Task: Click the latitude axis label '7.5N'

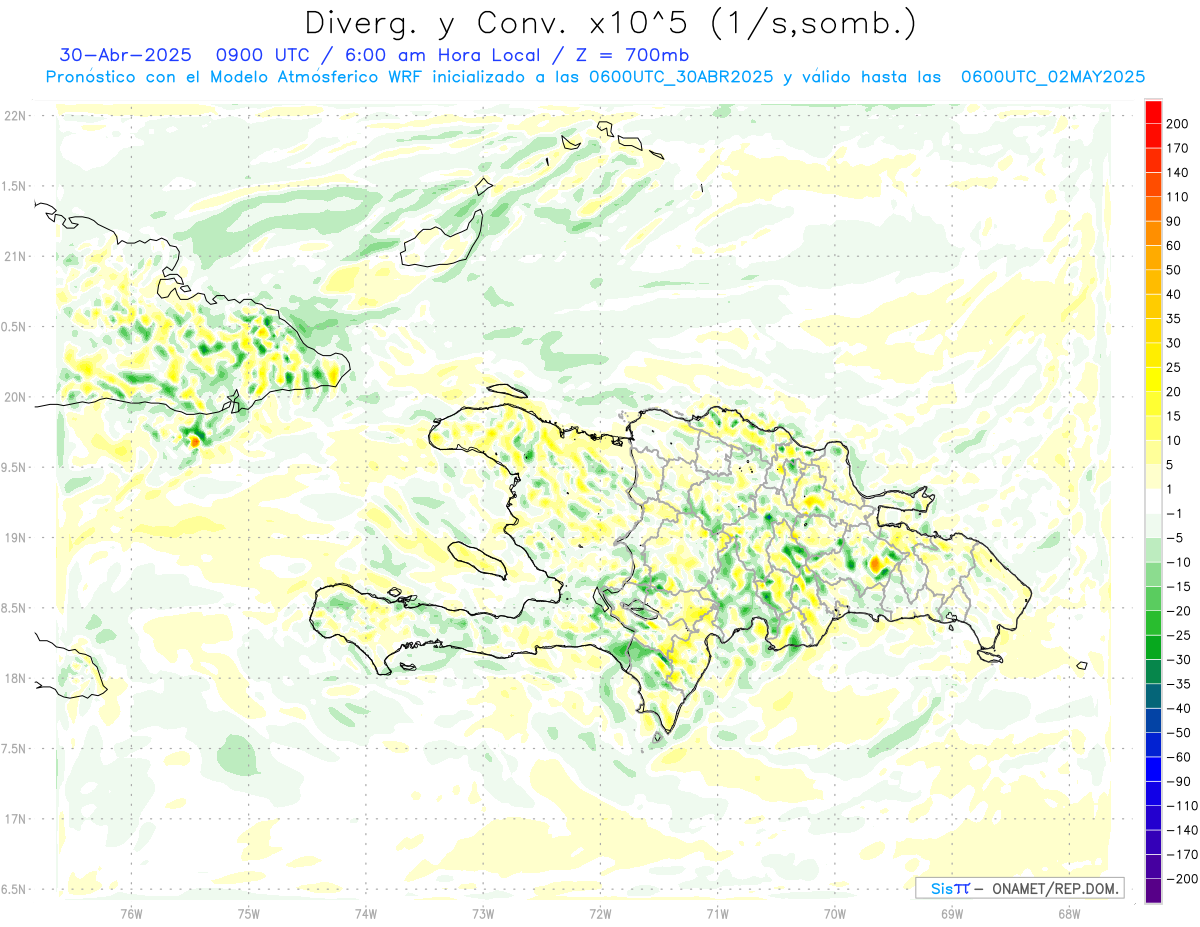Action: 14,749
